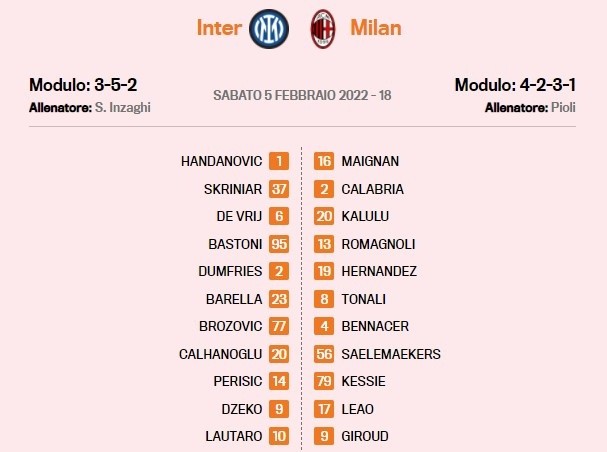Click Bastoni's number 95 badge

(x=279, y=244)
